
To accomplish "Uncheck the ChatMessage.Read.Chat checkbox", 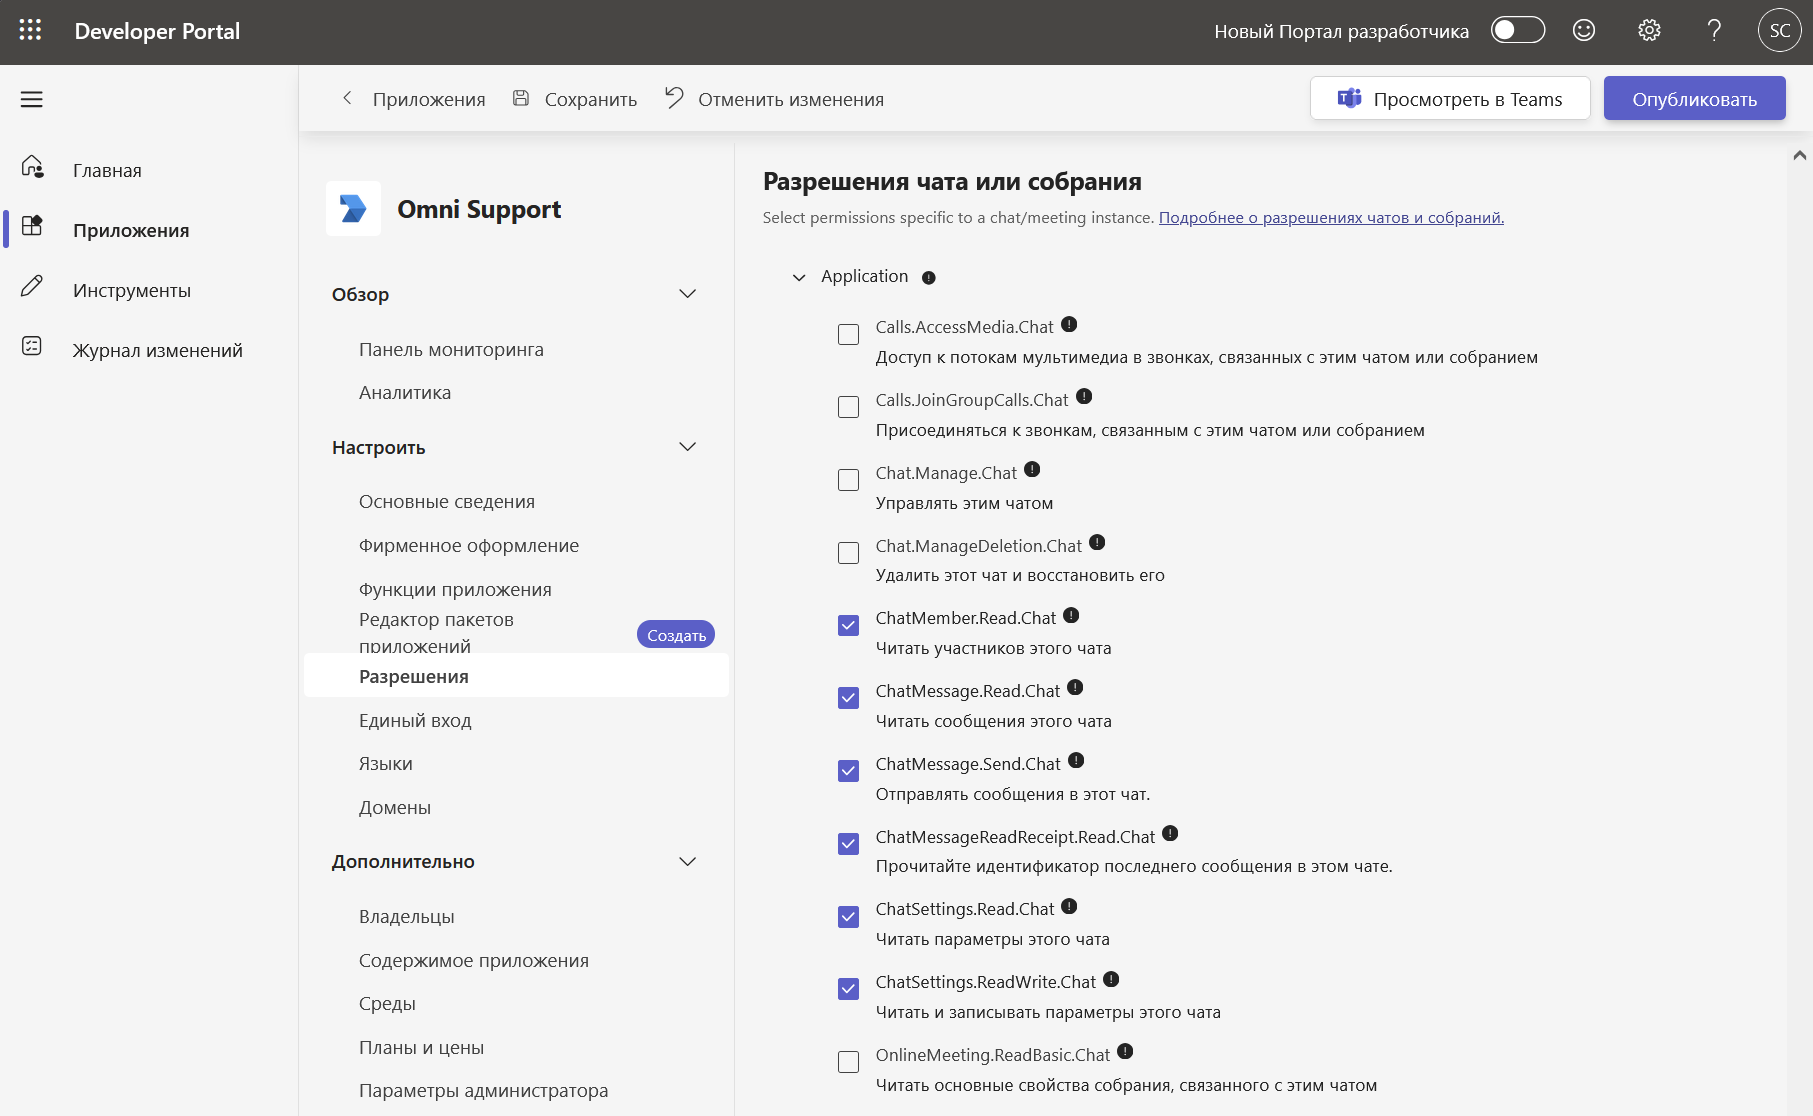I will coord(848,698).
